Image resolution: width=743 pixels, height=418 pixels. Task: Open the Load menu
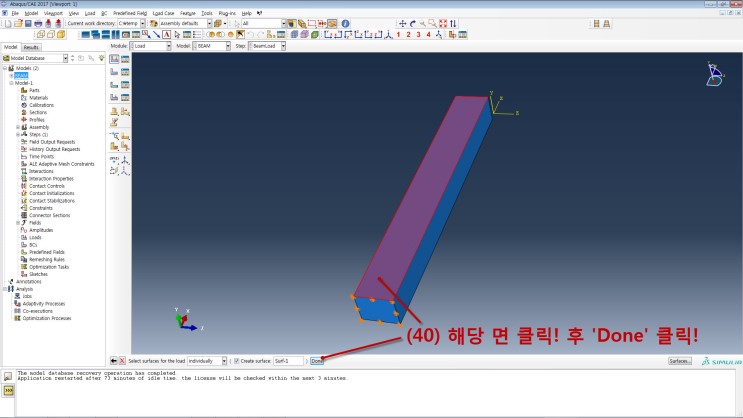click(x=90, y=13)
